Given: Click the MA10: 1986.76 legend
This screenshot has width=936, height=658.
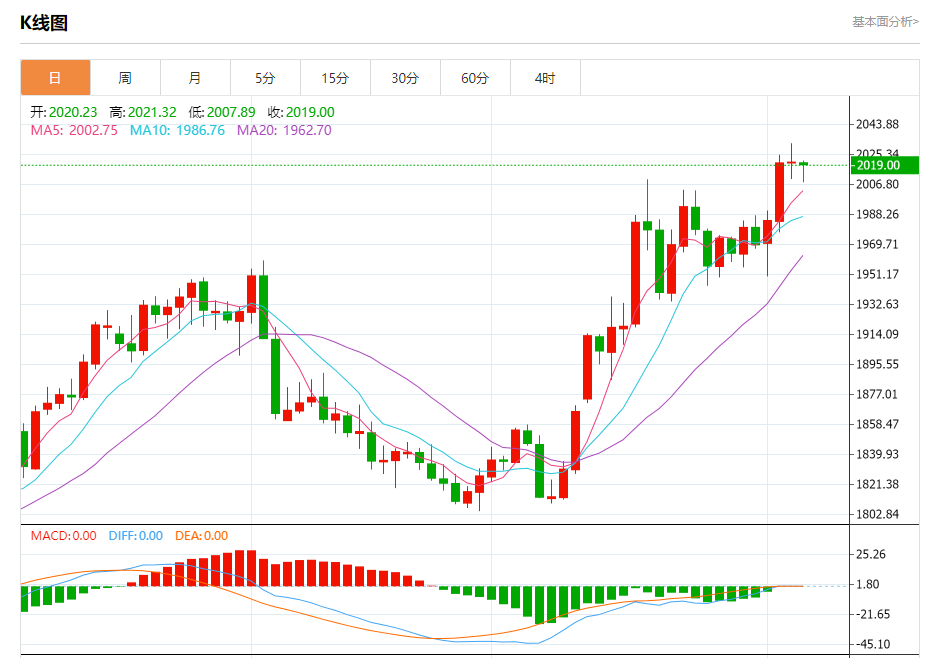Looking at the screenshot, I should coord(177,130).
